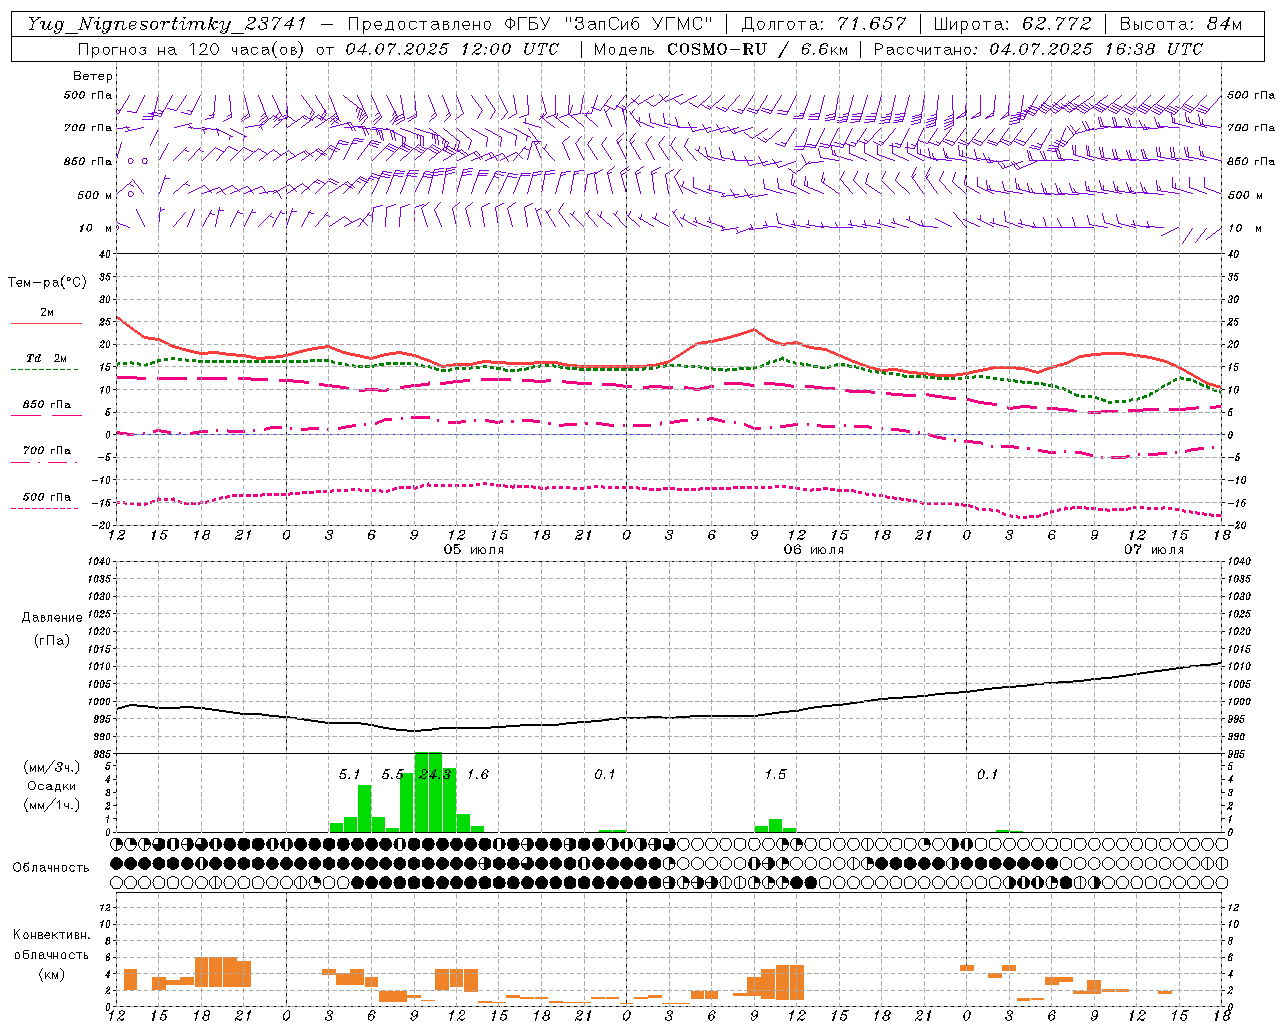Select the 5.5 precipitation total
Viewport: 1280px width, 1024px height.
[393, 775]
